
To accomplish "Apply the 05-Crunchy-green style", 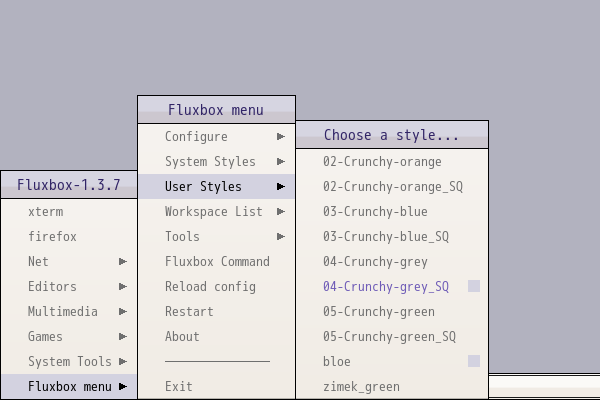I will tap(392, 312).
